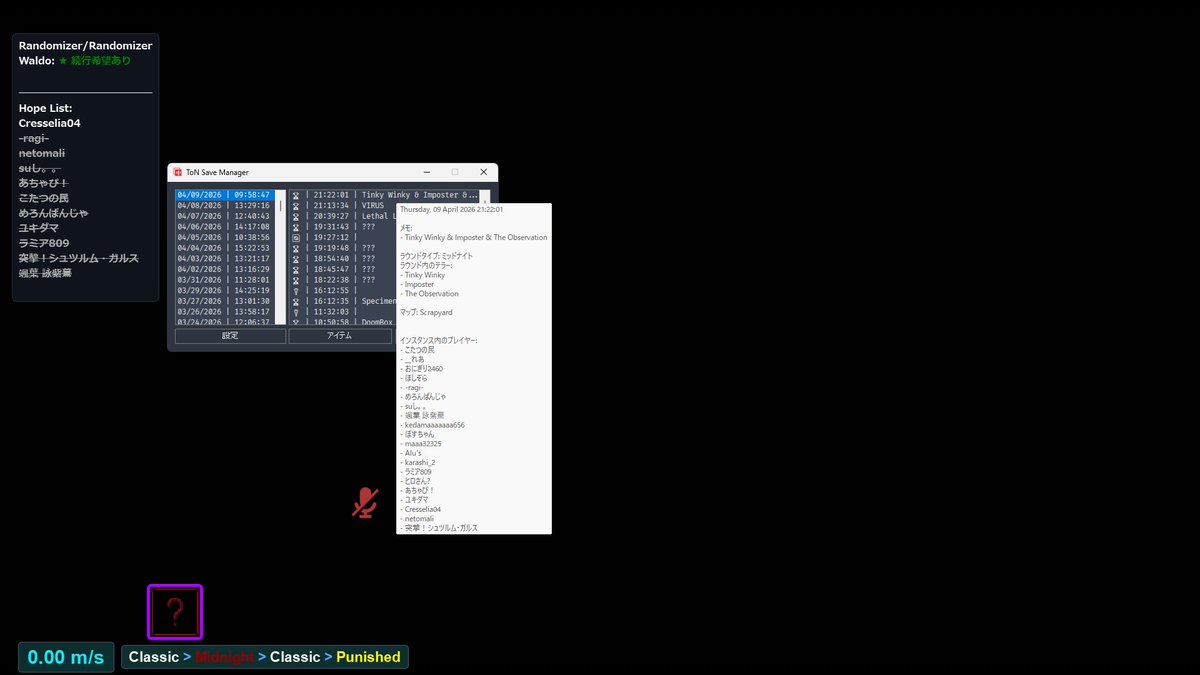1200x675 pixels.
Task: Select the 04/03/2026 13:21:17 save date
Action: pos(224,258)
